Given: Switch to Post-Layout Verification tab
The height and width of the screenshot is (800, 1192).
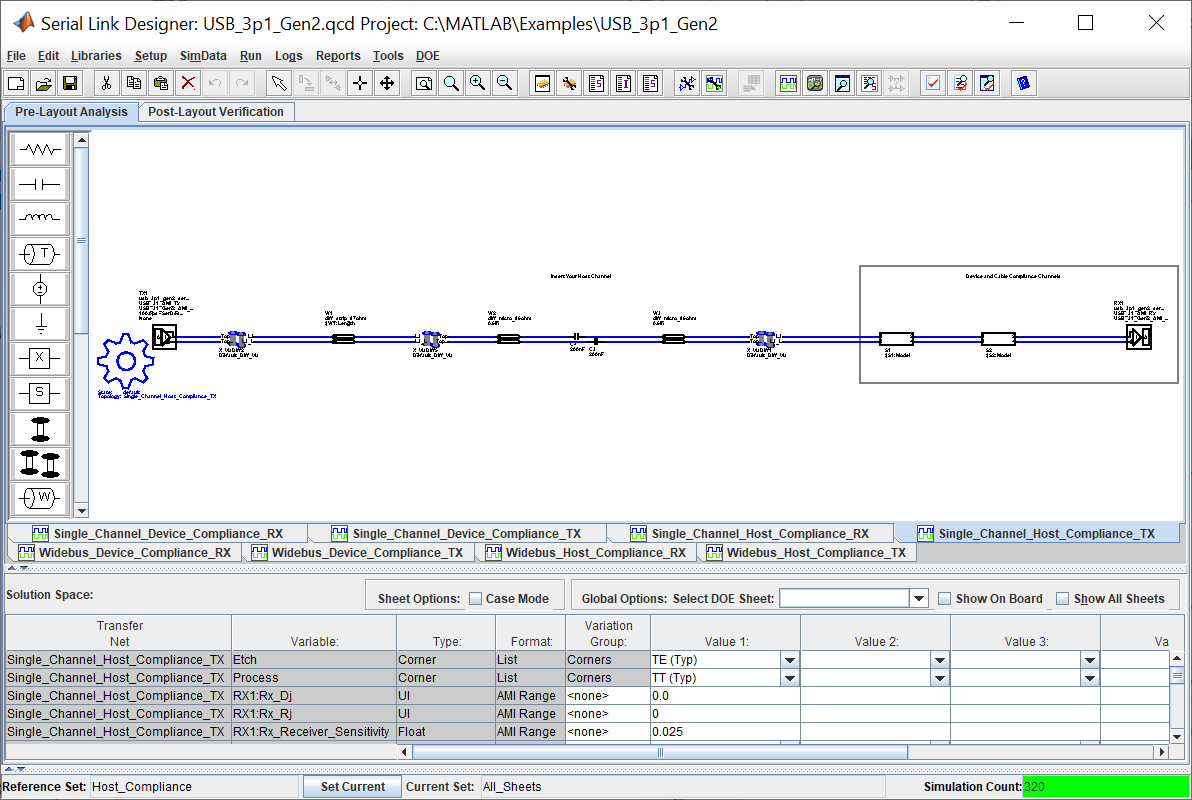Looking at the screenshot, I should (216, 112).
